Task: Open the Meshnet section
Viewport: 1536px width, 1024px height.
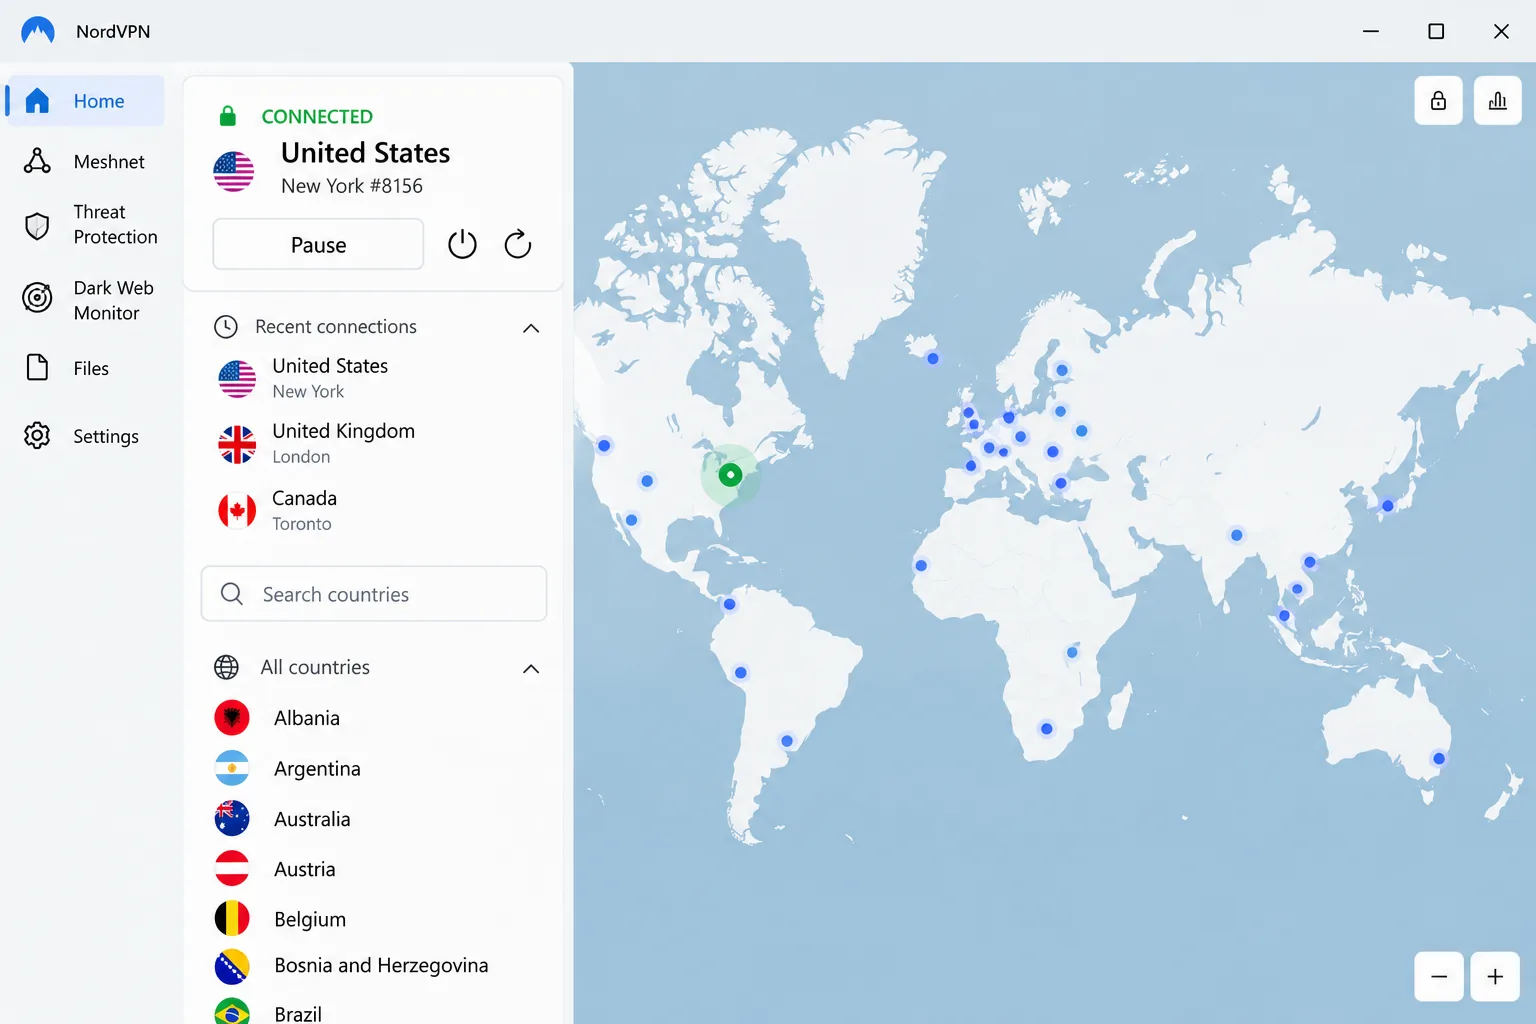Action: click(x=85, y=161)
